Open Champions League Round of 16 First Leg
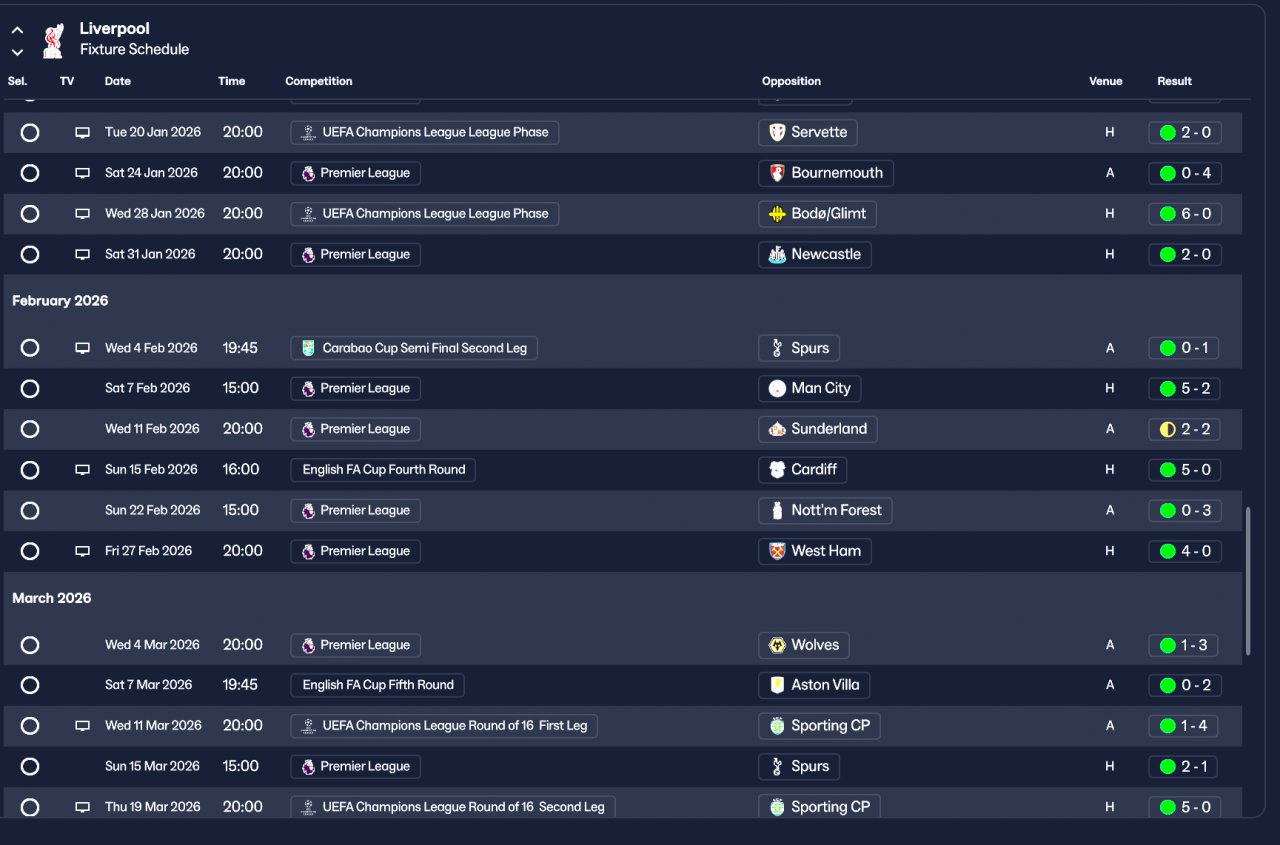Image resolution: width=1280 pixels, height=845 pixels. point(444,726)
